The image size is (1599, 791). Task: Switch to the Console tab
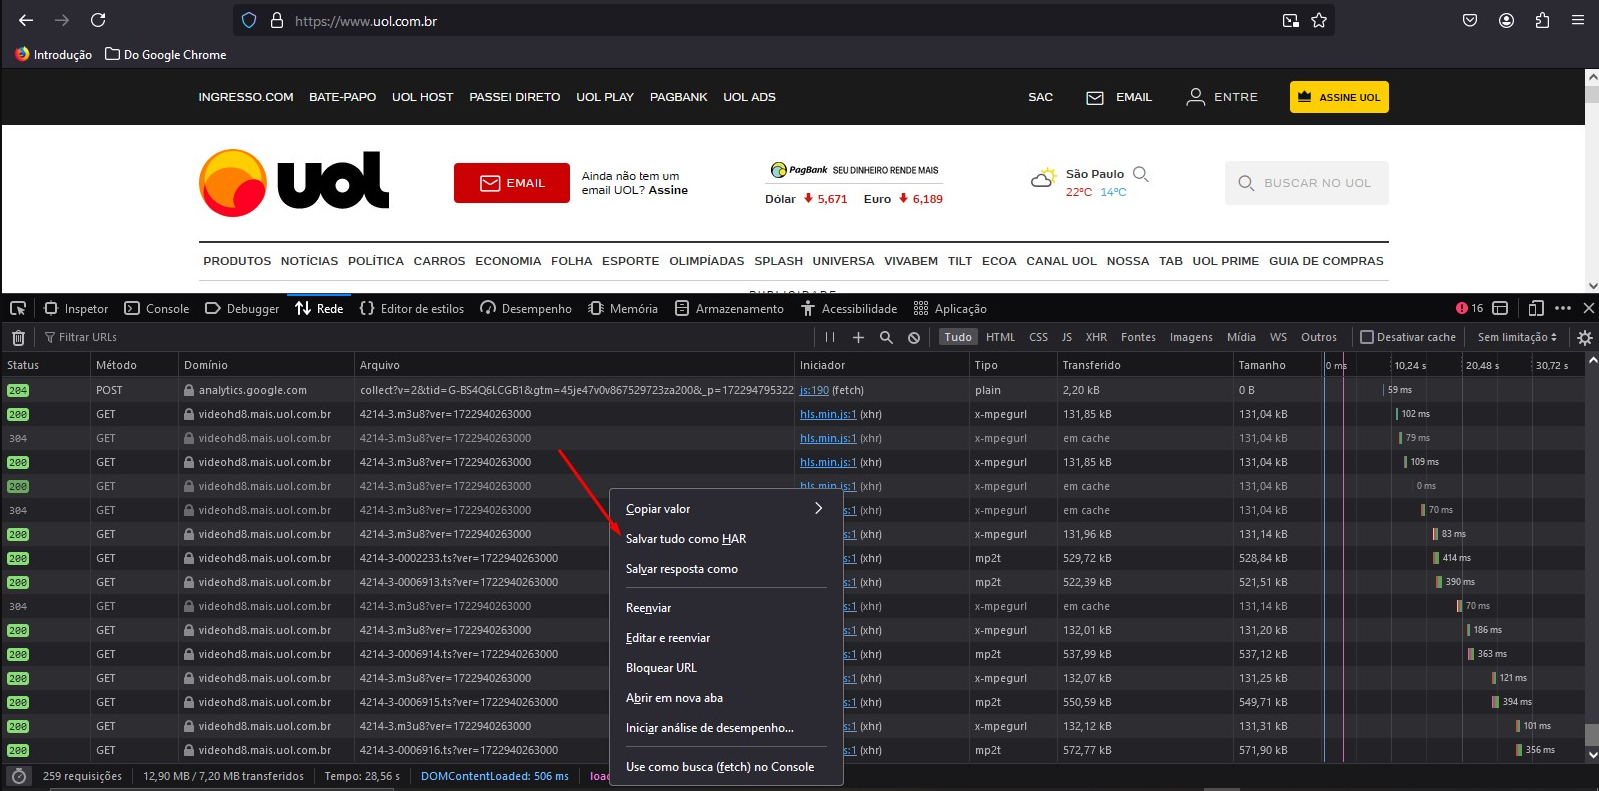[x=157, y=308]
